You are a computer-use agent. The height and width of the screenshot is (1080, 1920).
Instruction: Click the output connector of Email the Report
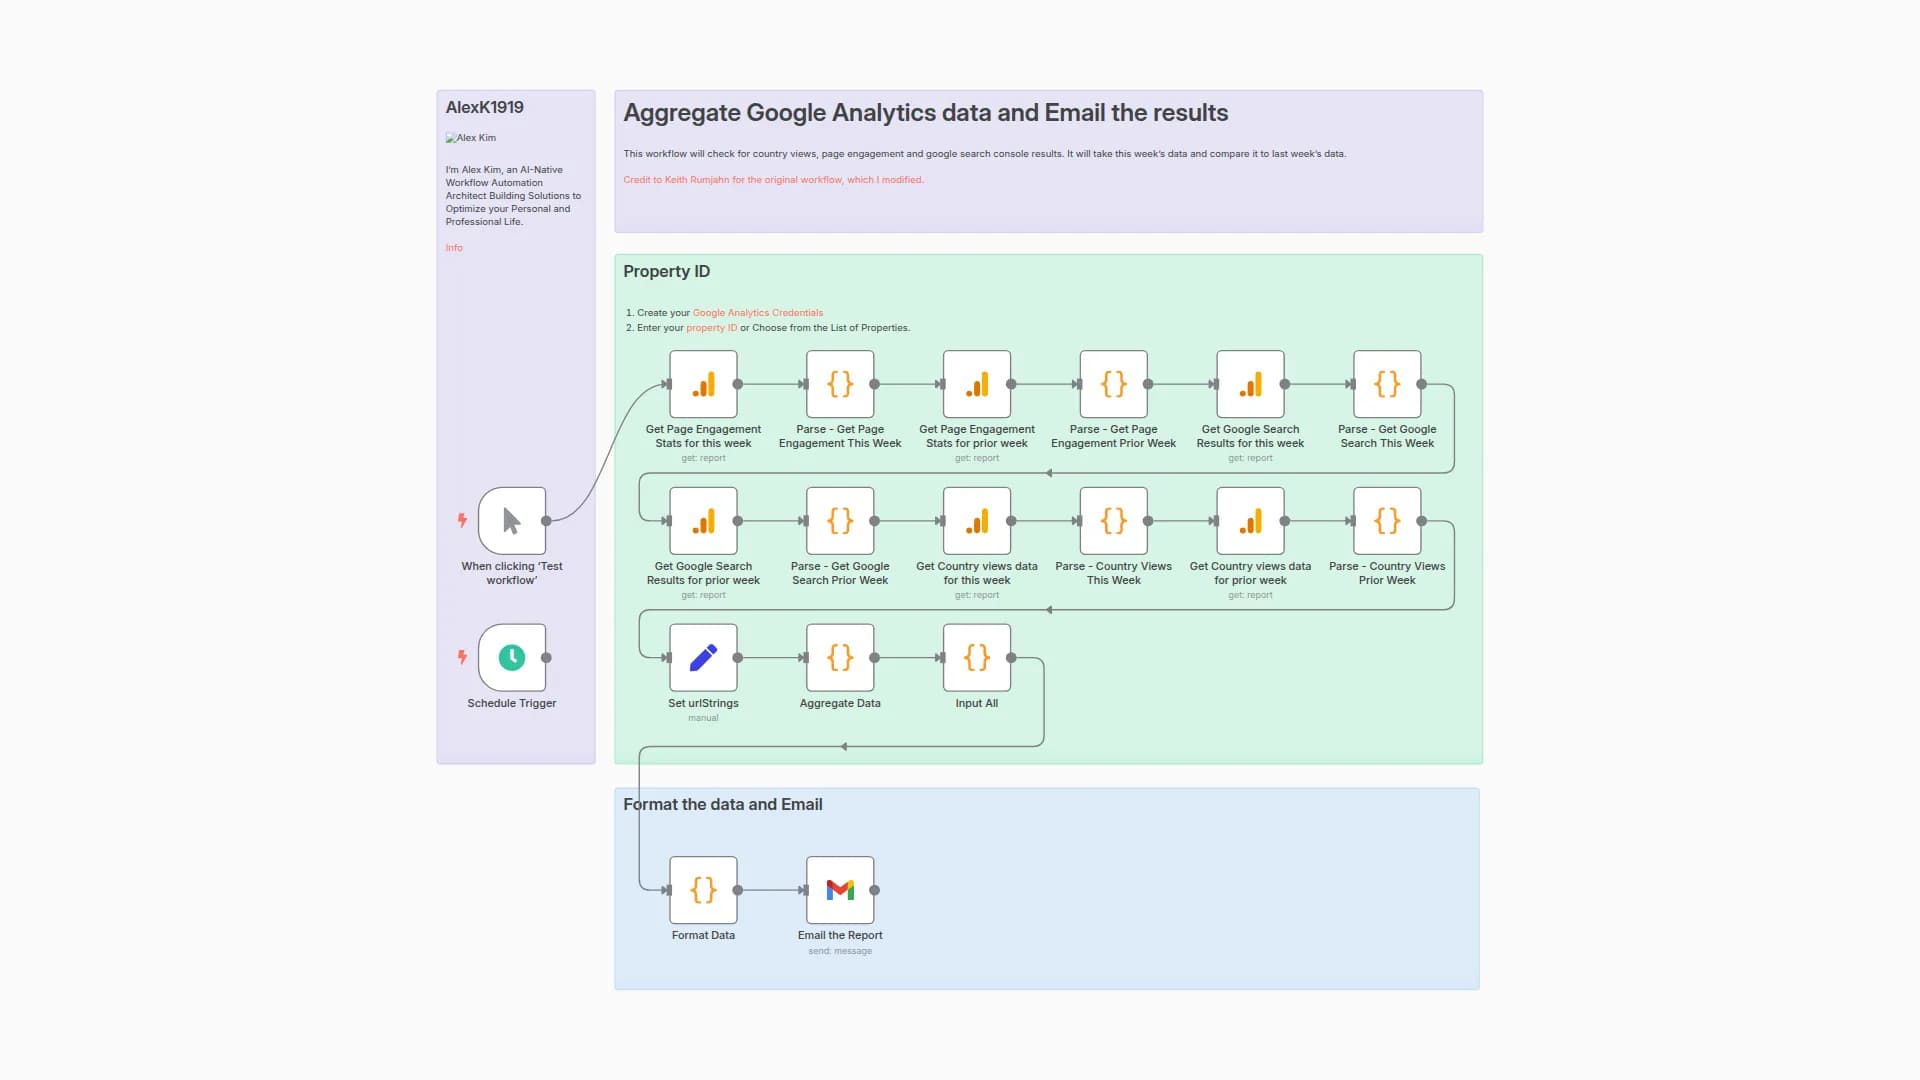tap(875, 890)
